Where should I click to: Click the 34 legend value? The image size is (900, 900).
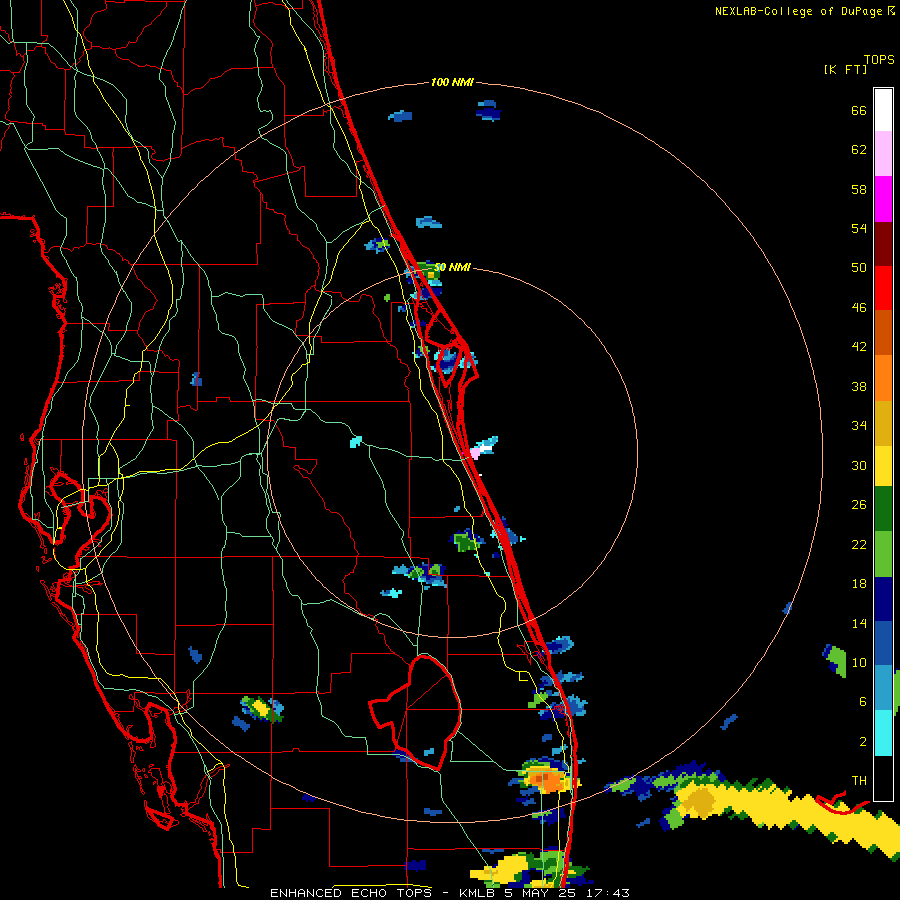point(859,426)
